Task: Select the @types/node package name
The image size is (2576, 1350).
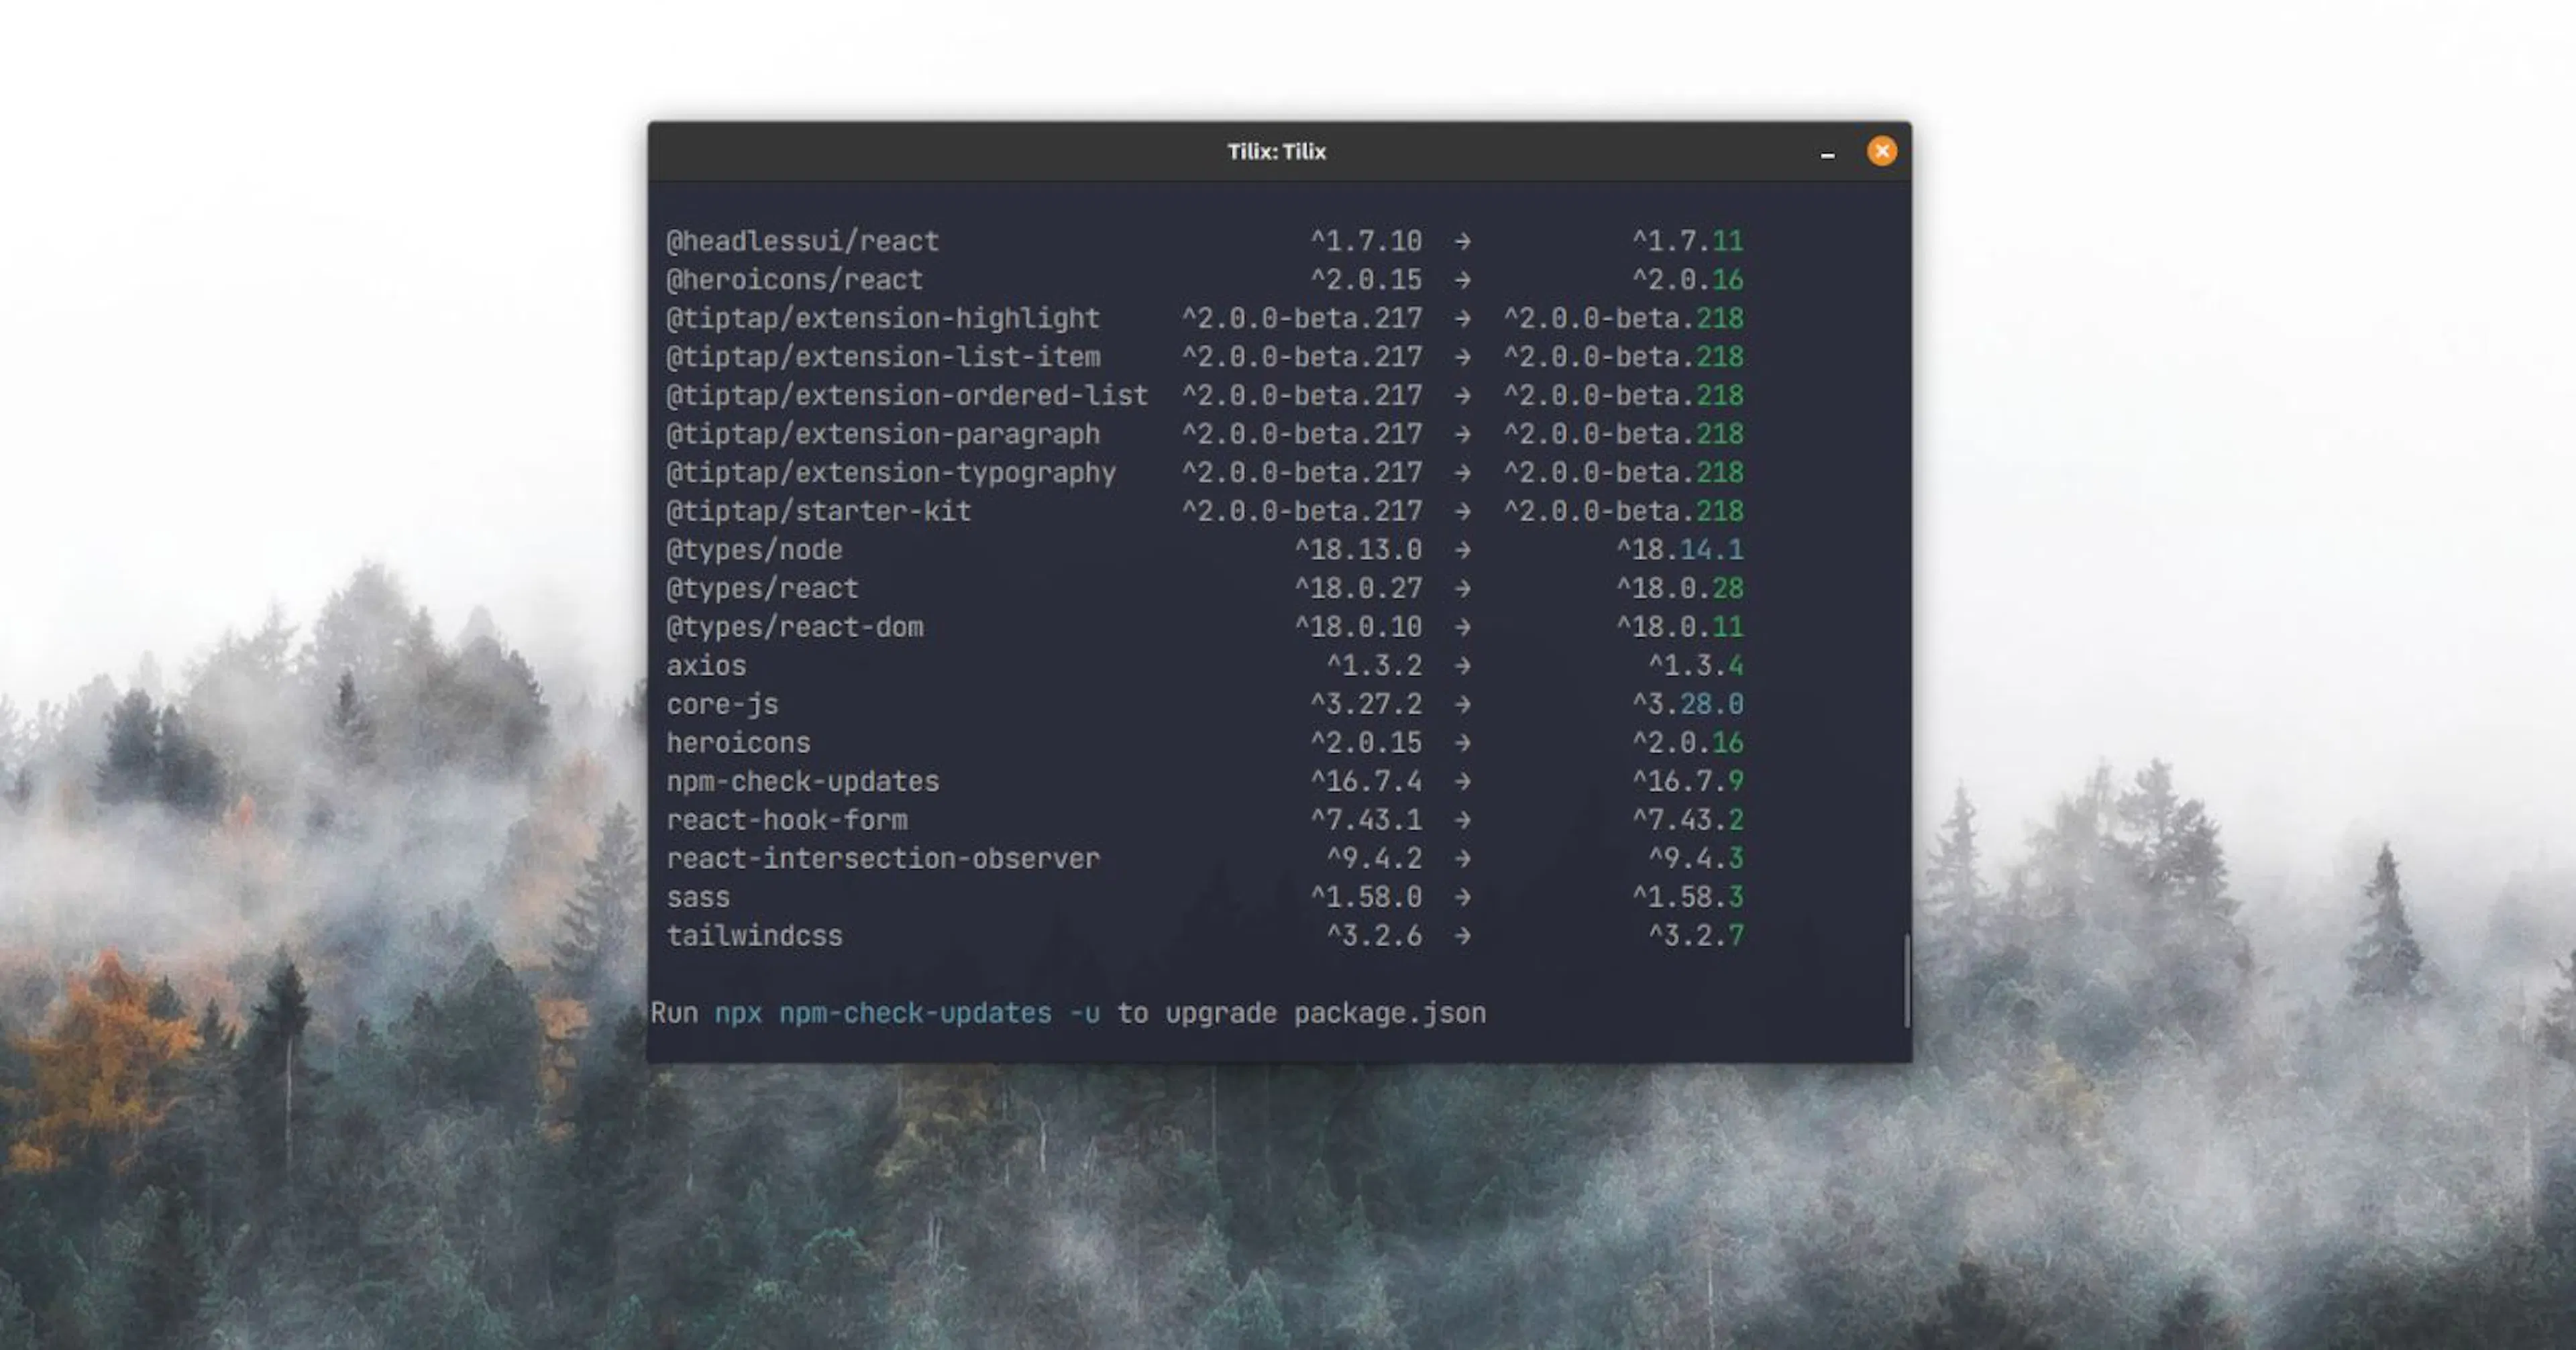Action: point(754,550)
